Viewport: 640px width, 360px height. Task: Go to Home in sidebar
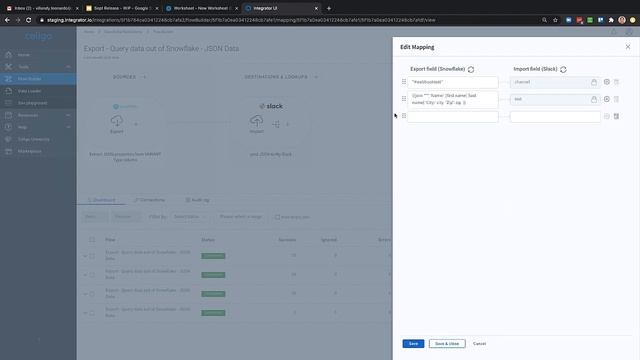(x=24, y=55)
